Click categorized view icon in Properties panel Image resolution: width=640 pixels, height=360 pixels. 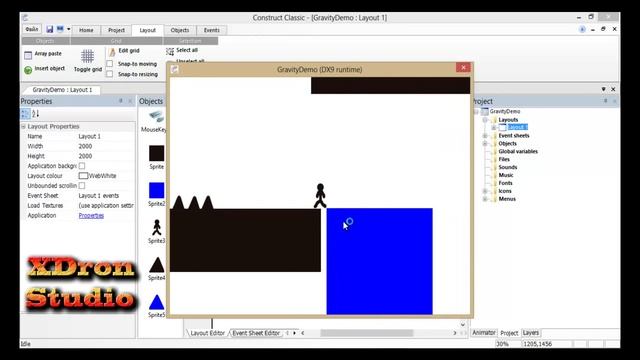(25, 114)
